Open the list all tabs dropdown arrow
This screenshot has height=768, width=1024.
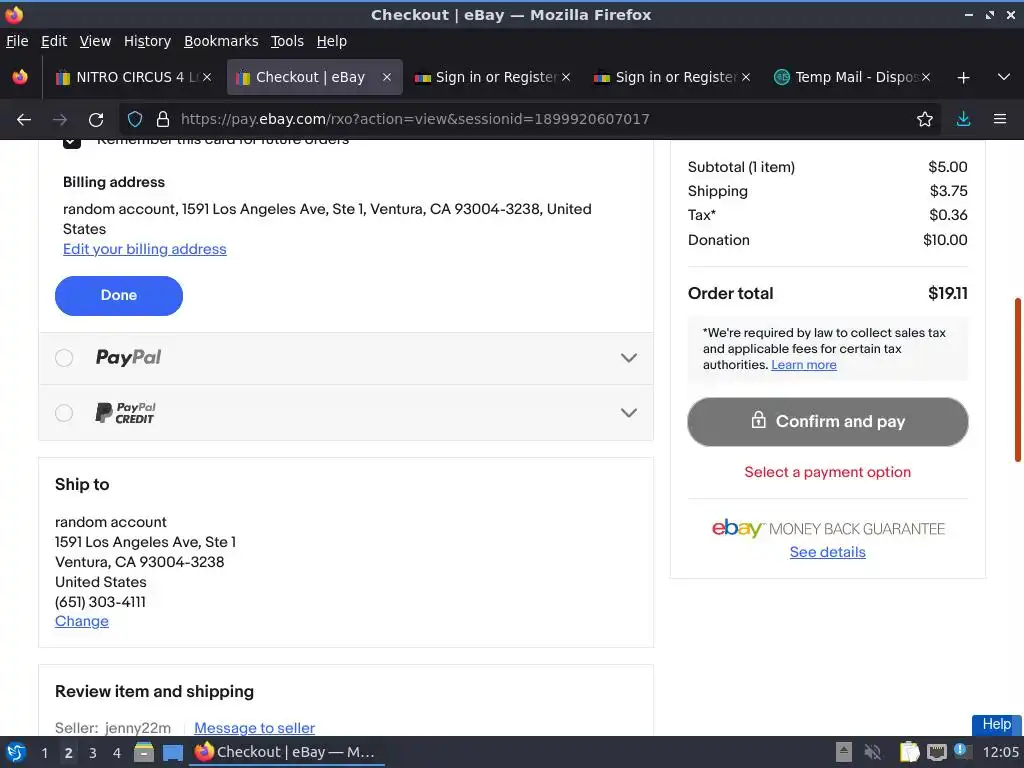(1004, 77)
